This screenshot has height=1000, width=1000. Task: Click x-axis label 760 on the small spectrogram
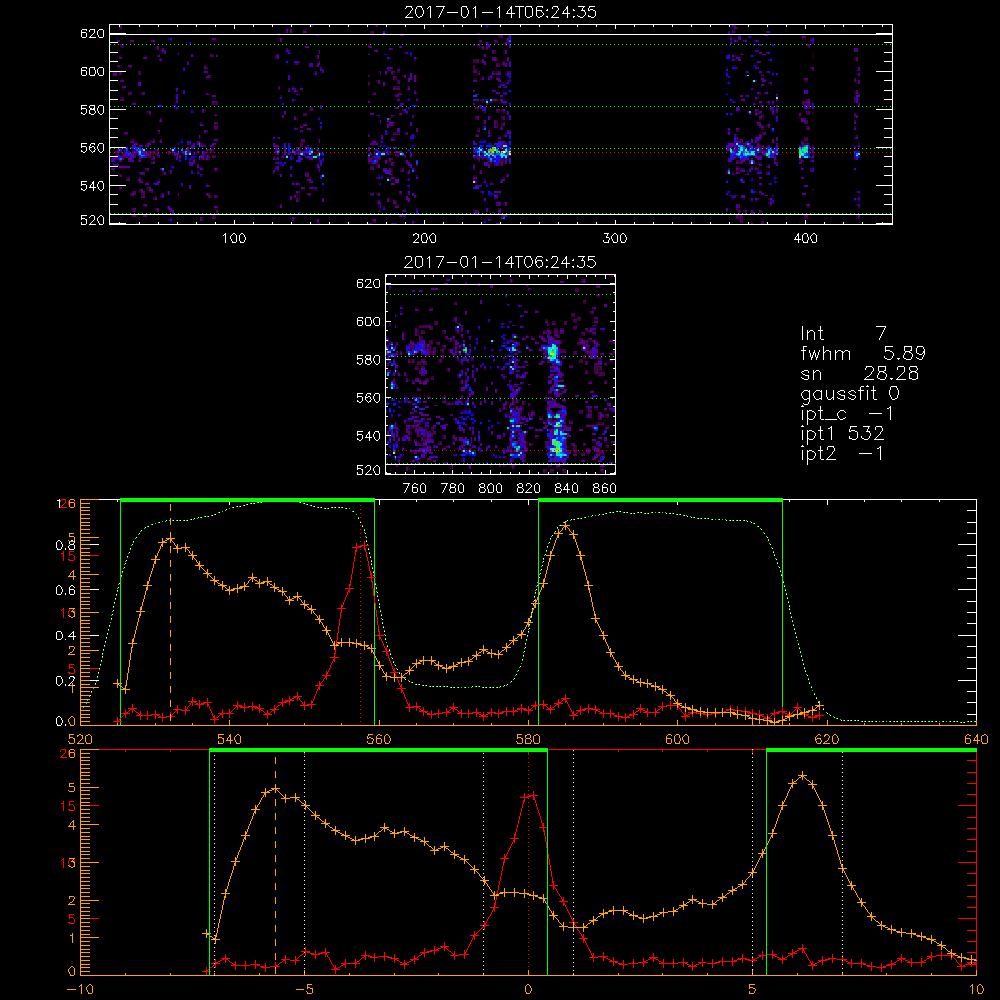click(x=415, y=489)
